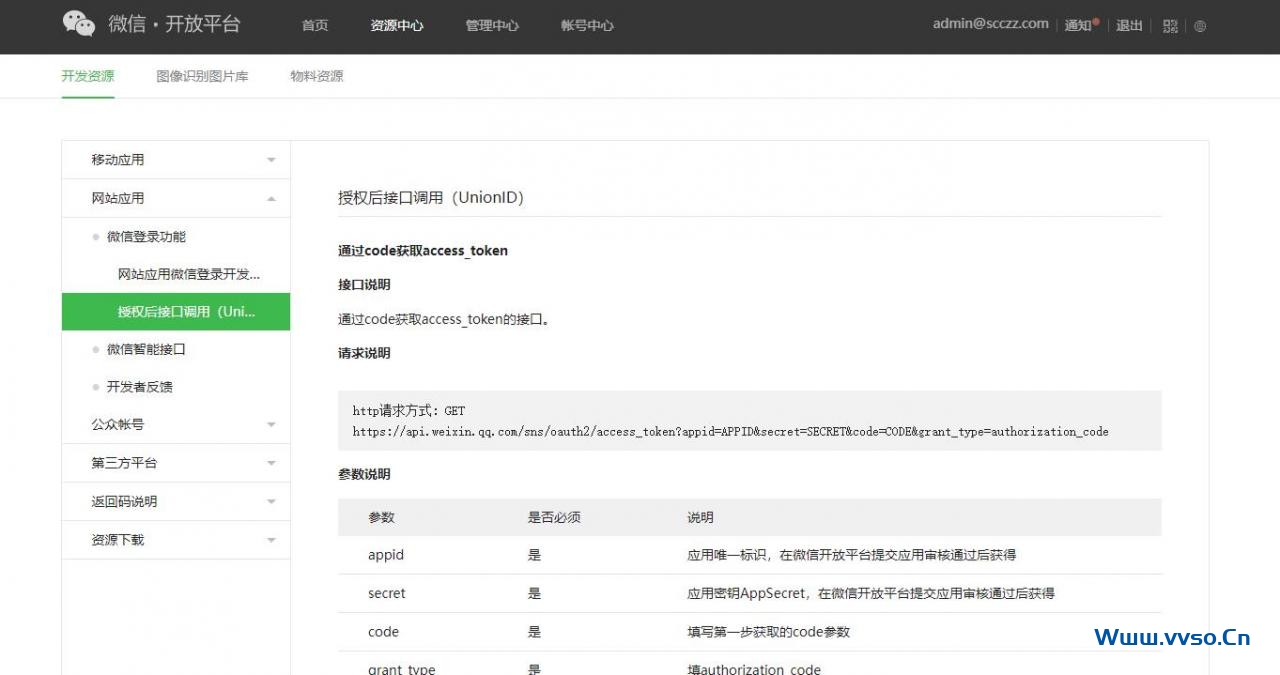Open 开发者反馈 in the sidebar
This screenshot has height=675, width=1280.
click(140, 387)
